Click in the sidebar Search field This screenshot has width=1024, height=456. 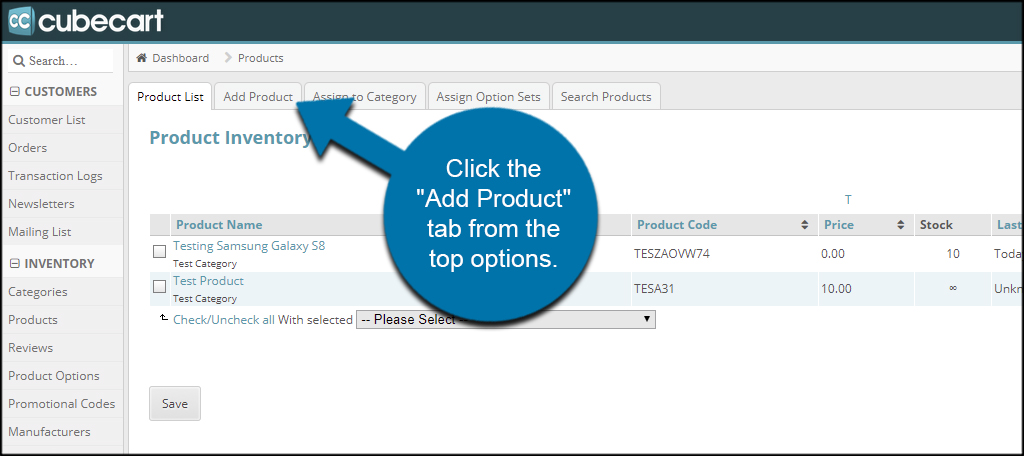pos(60,61)
